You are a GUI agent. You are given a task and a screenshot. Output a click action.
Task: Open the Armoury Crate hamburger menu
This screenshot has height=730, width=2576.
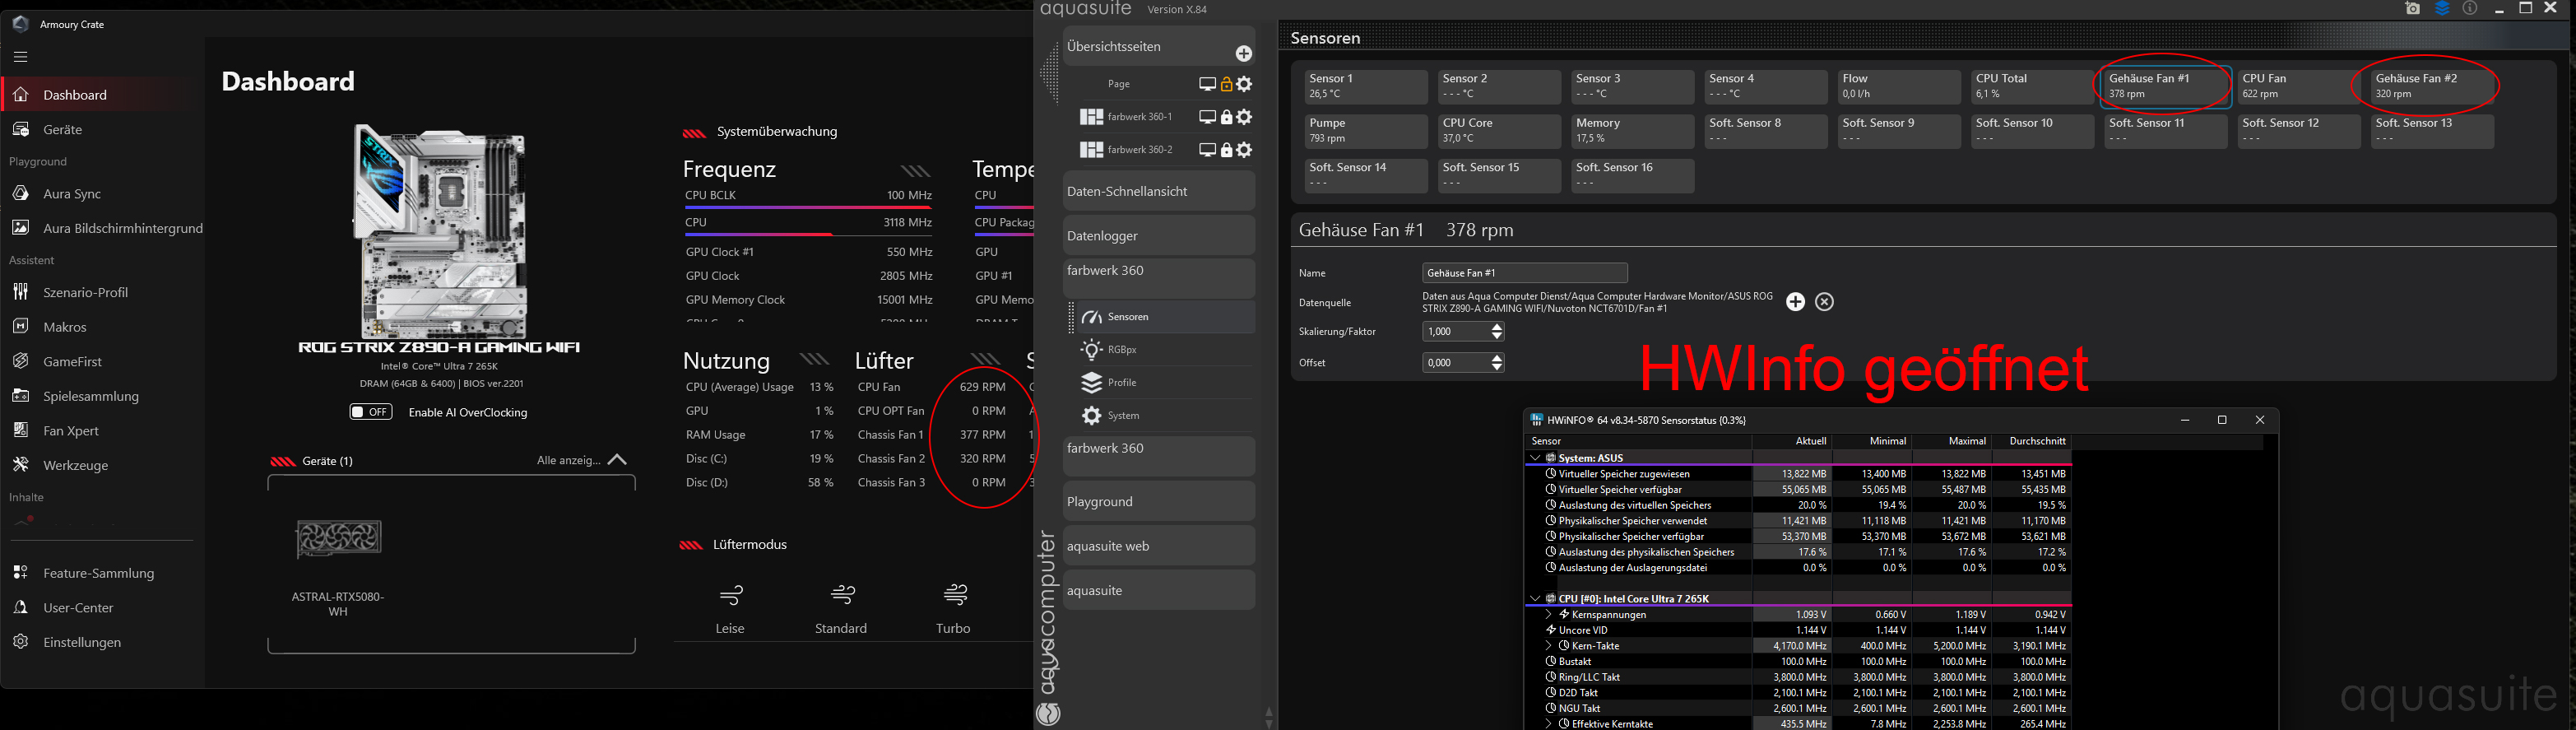pyautogui.click(x=21, y=57)
